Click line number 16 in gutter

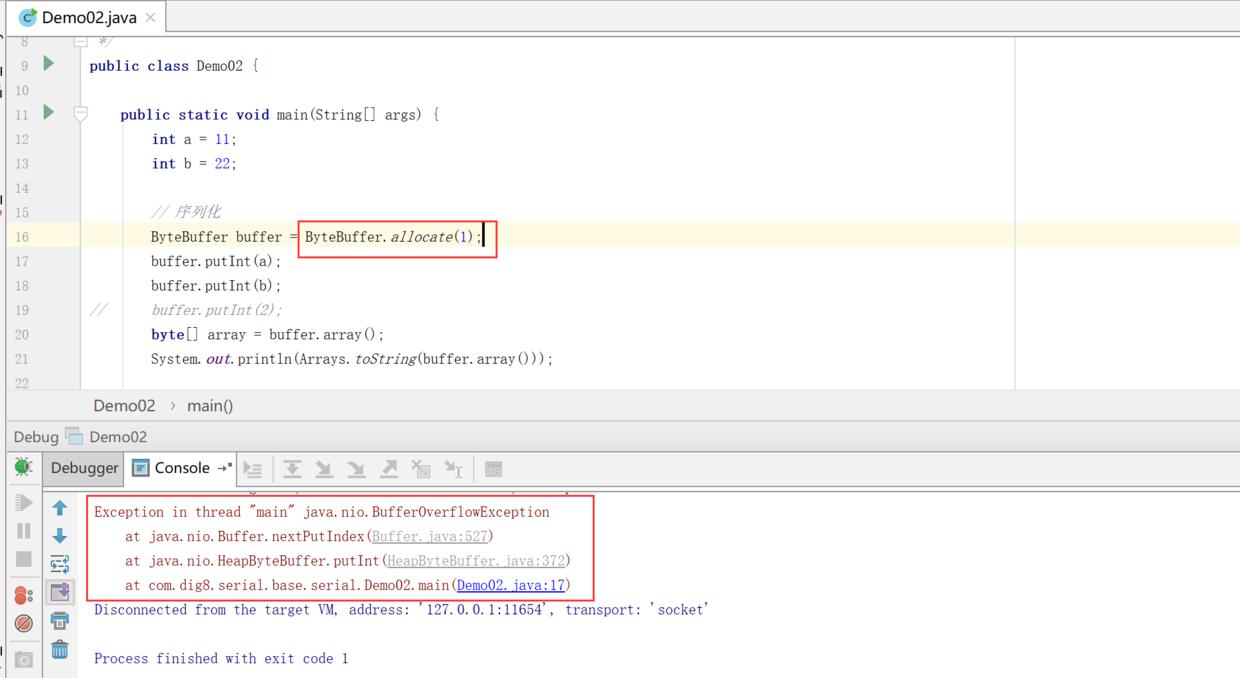coord(22,237)
